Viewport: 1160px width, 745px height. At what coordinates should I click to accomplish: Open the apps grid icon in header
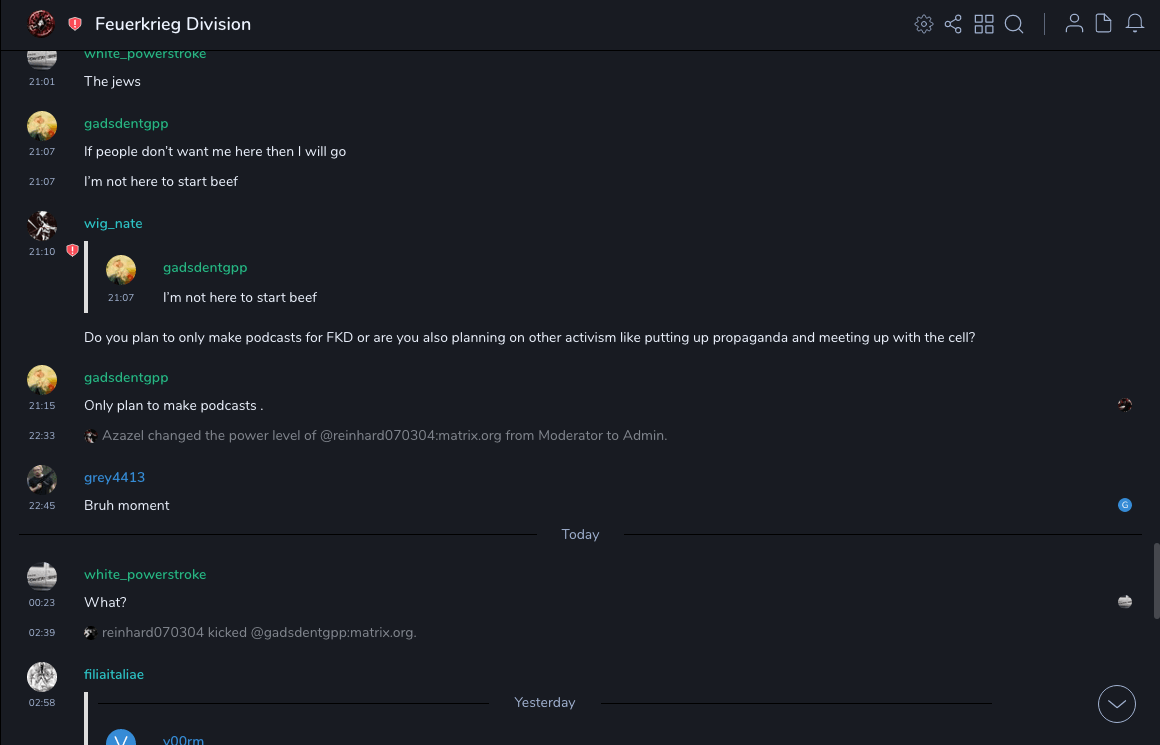click(x=984, y=24)
